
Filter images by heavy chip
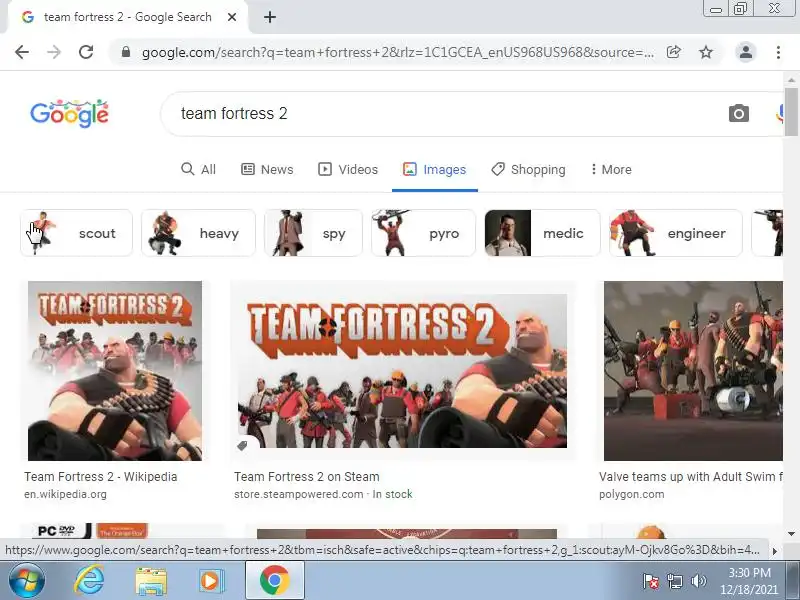(x=198, y=233)
